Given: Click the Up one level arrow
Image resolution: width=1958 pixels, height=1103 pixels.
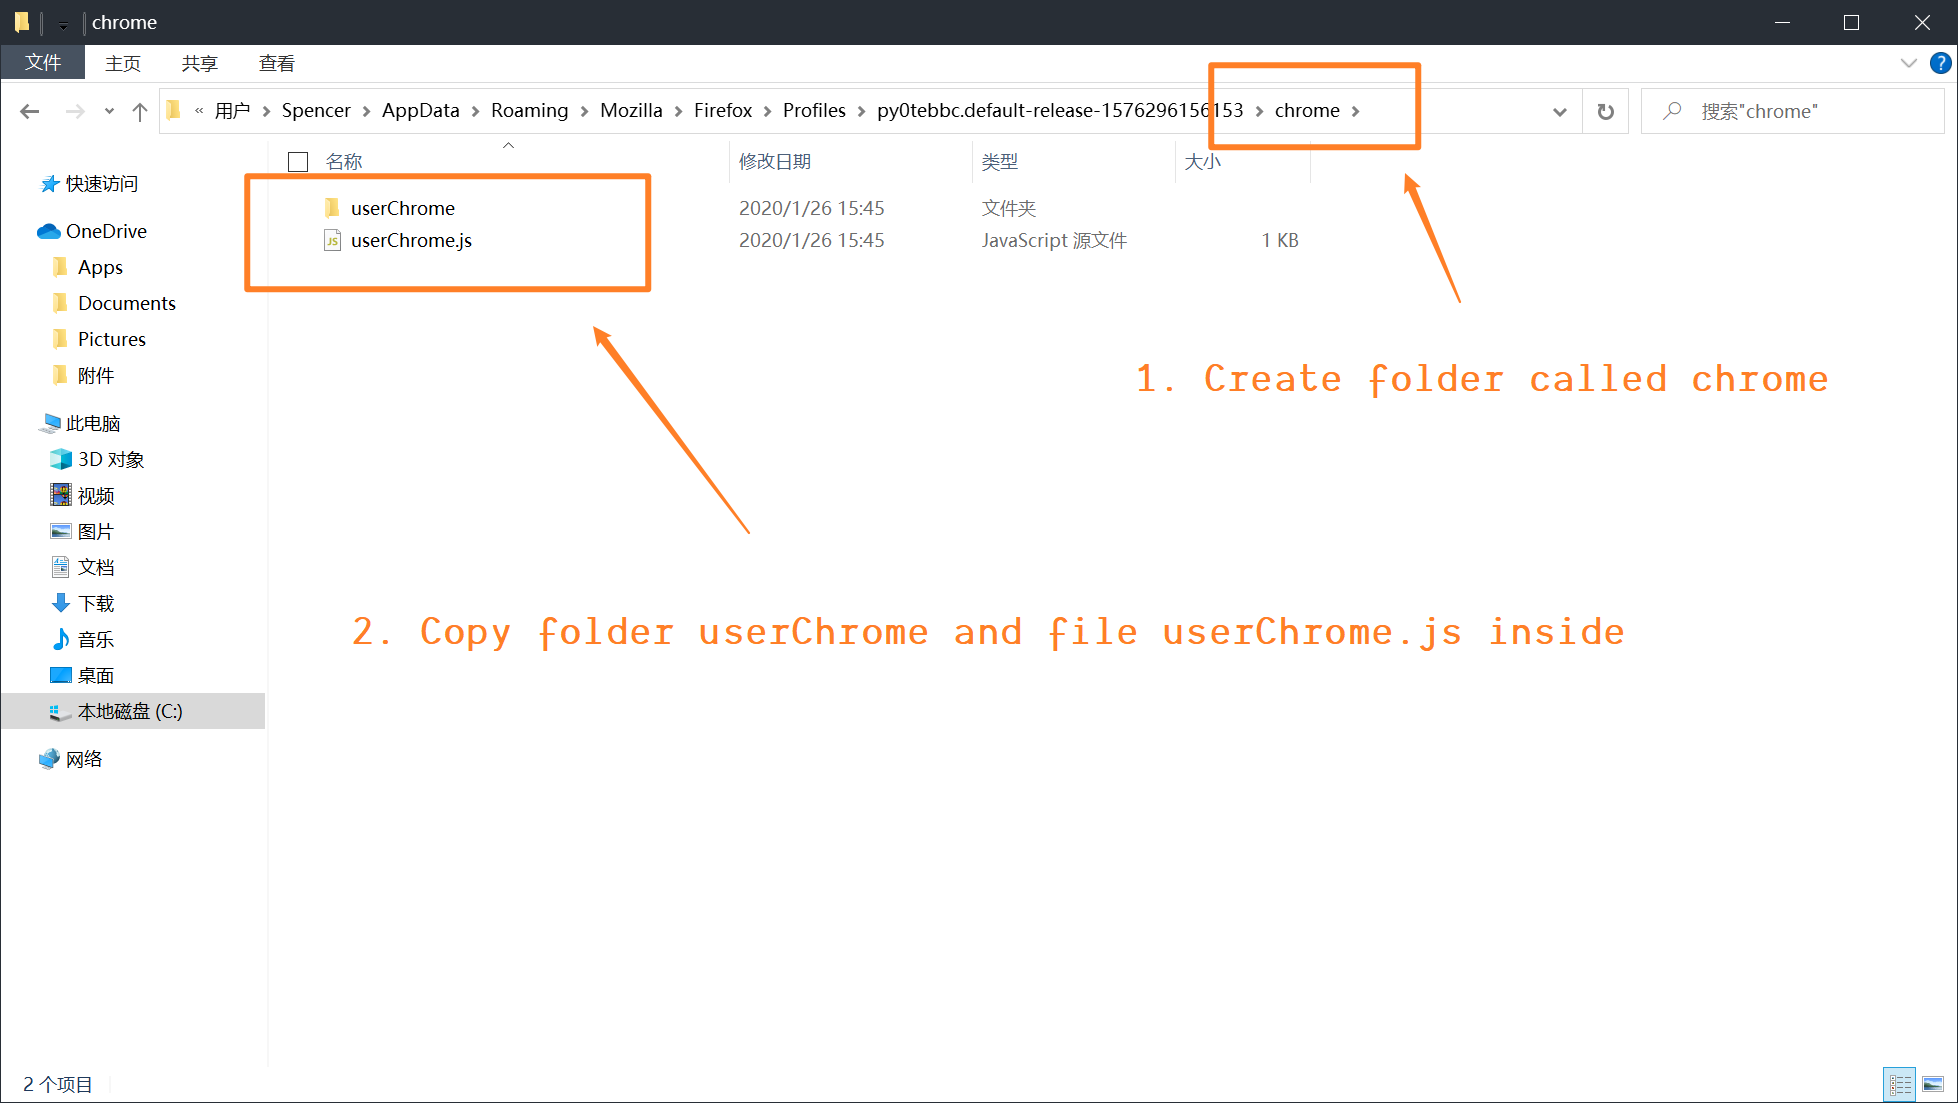Looking at the screenshot, I should (140, 111).
